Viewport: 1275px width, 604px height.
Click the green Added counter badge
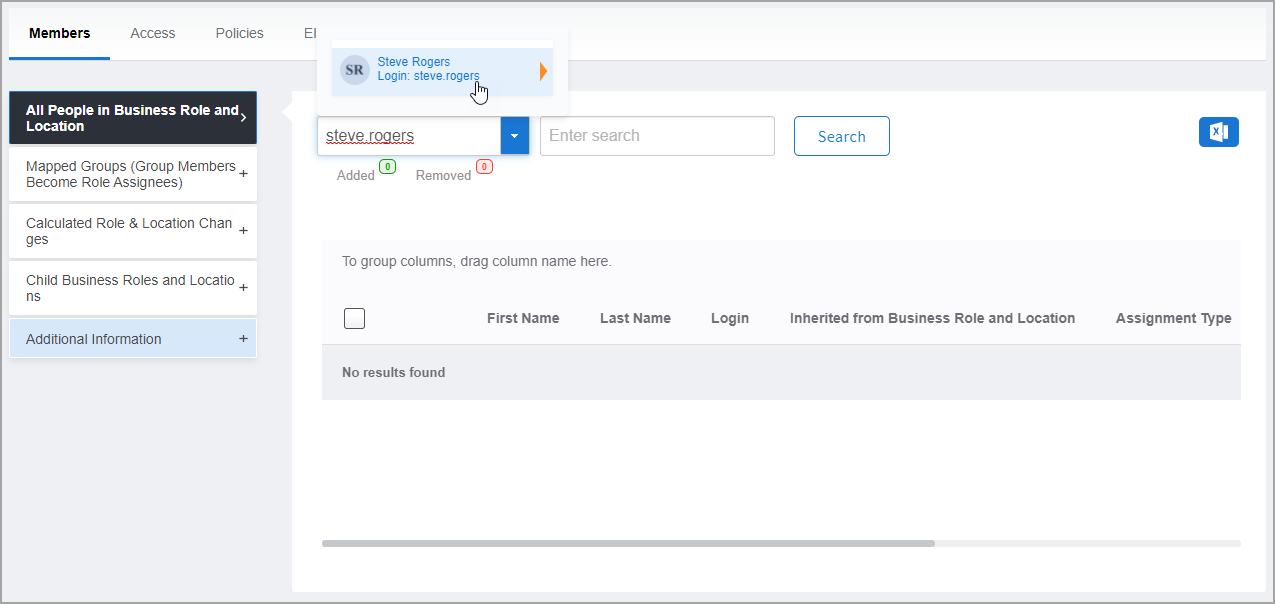[388, 168]
